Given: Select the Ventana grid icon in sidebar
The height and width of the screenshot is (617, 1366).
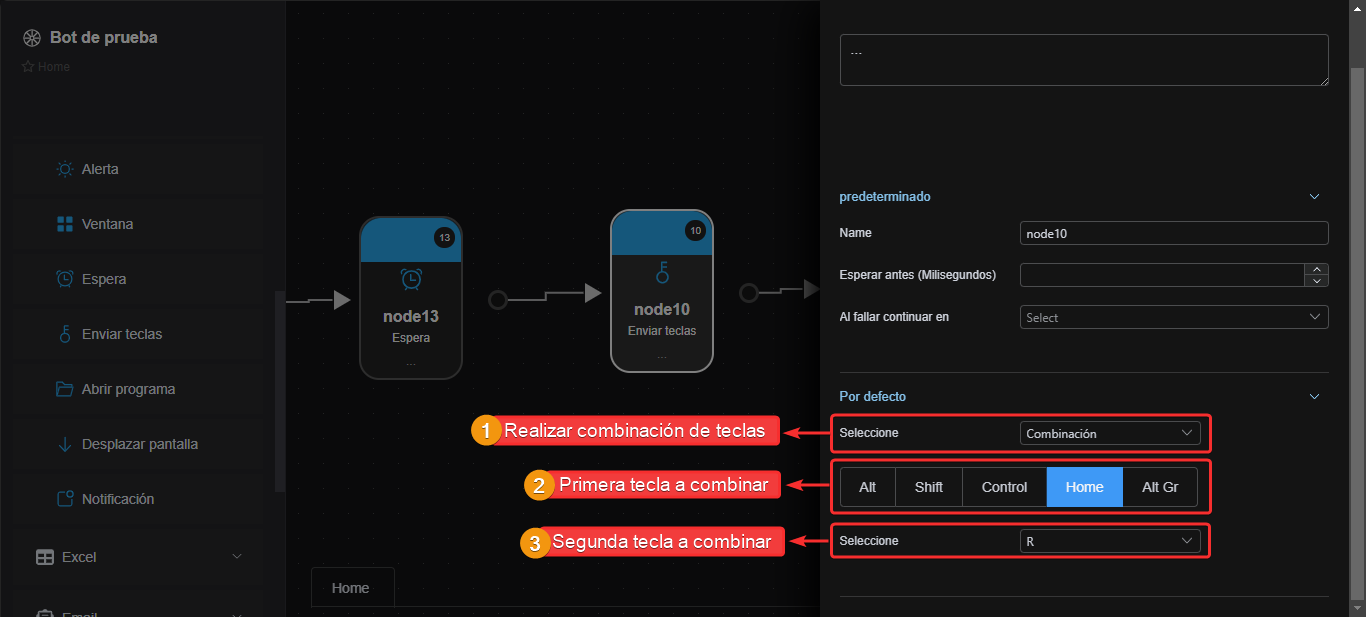Looking at the screenshot, I should point(65,224).
